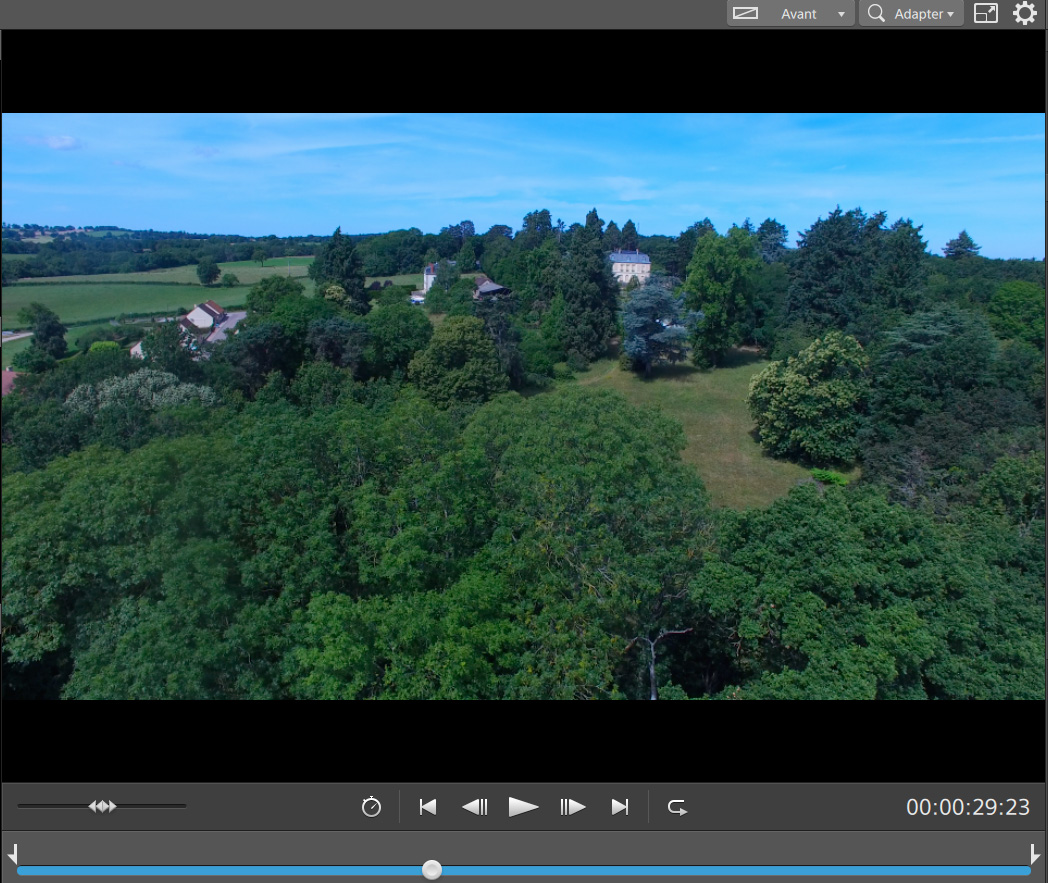This screenshot has width=1048, height=883.
Task: Expand the Adapter zoom dropdown
Action: pyautogui.click(x=950, y=15)
